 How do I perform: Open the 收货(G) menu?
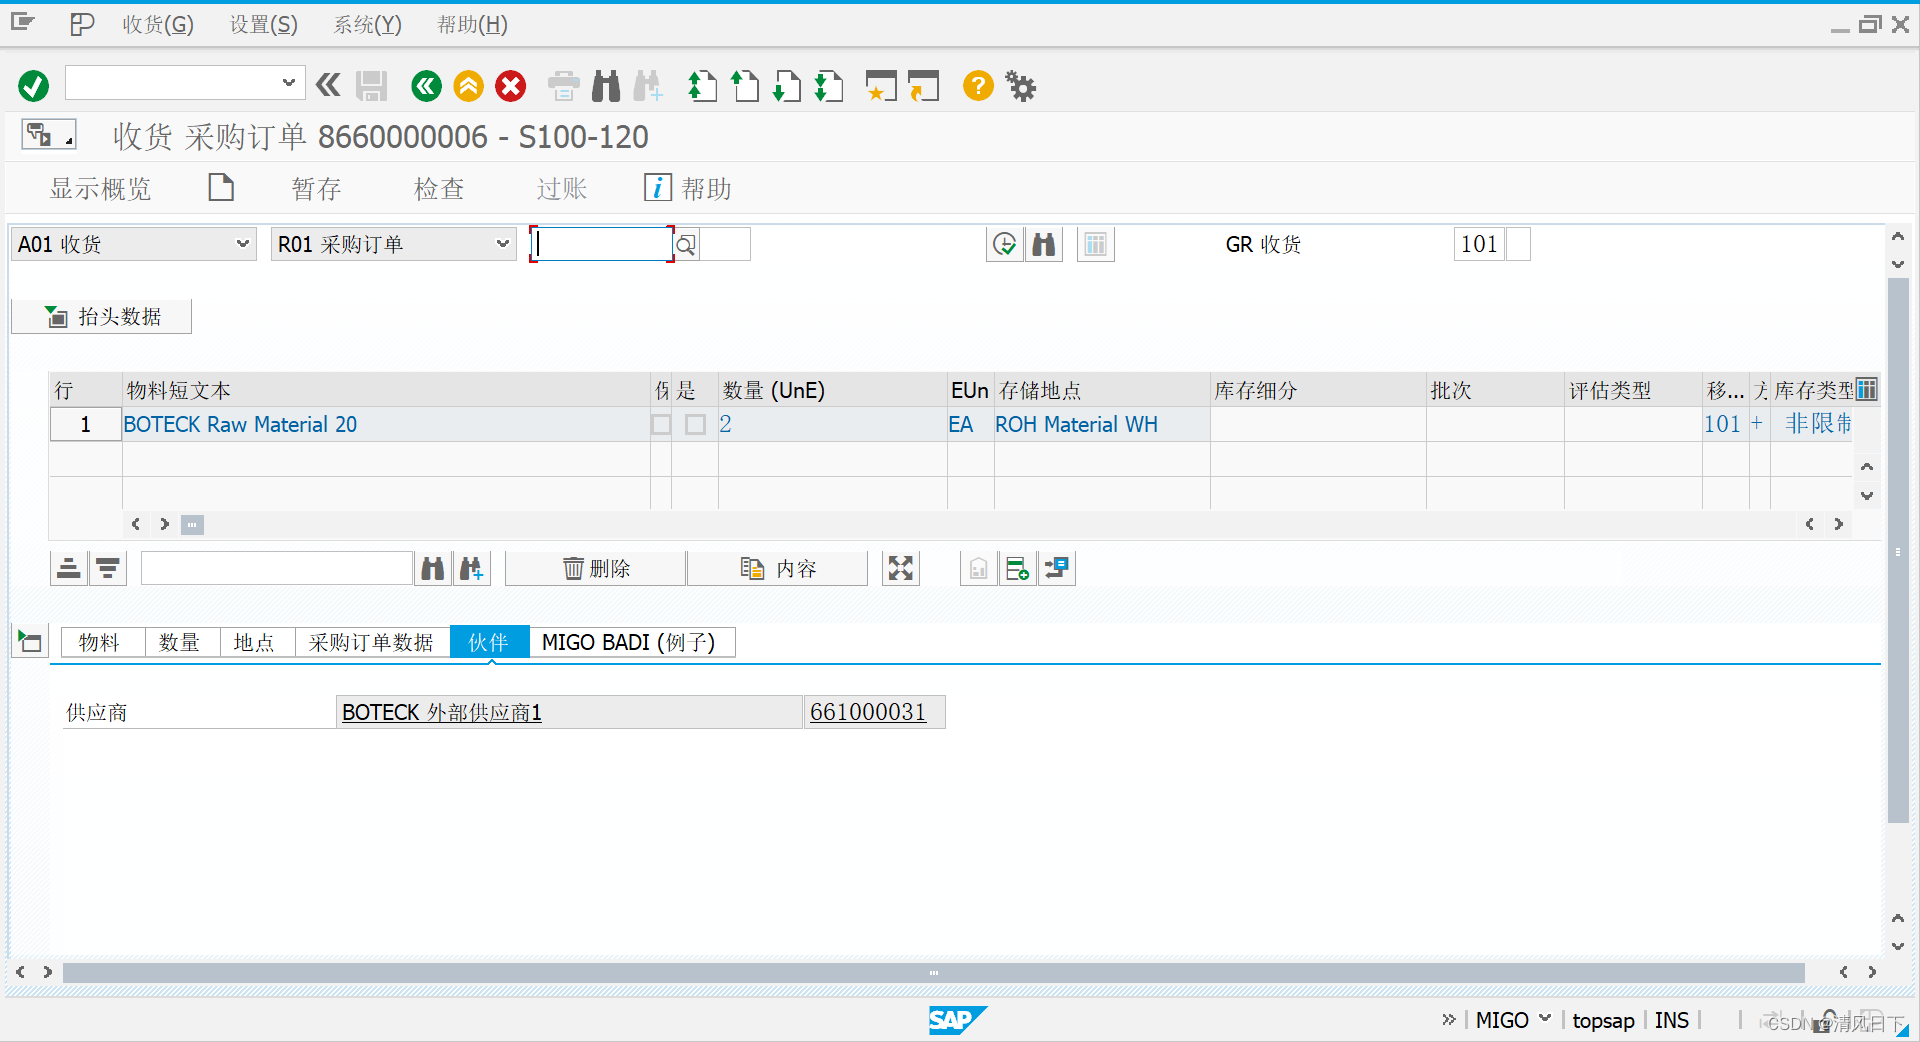click(158, 25)
